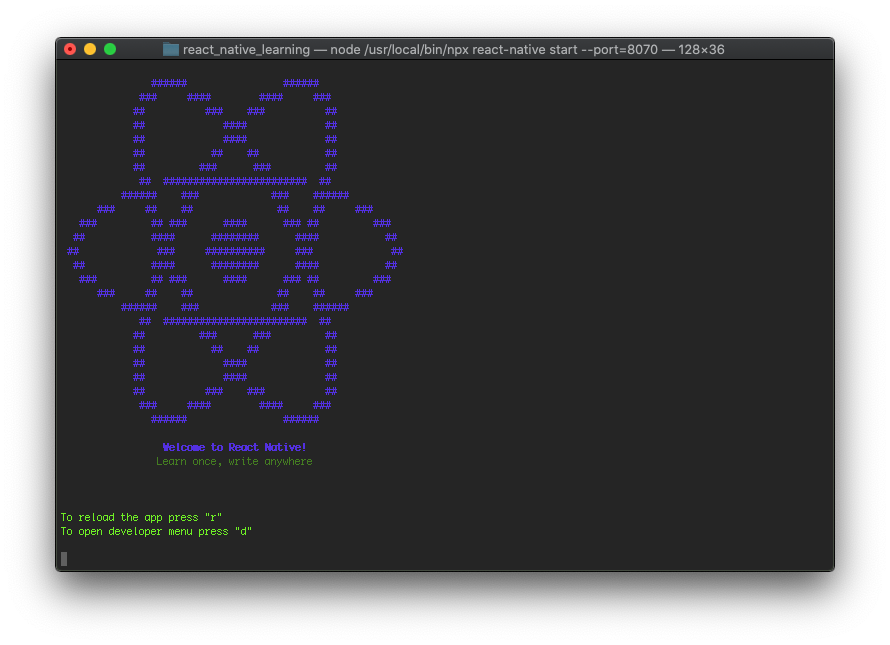Click 'To open developer menu press "d"' line
The width and height of the screenshot is (890, 645).
(156, 531)
